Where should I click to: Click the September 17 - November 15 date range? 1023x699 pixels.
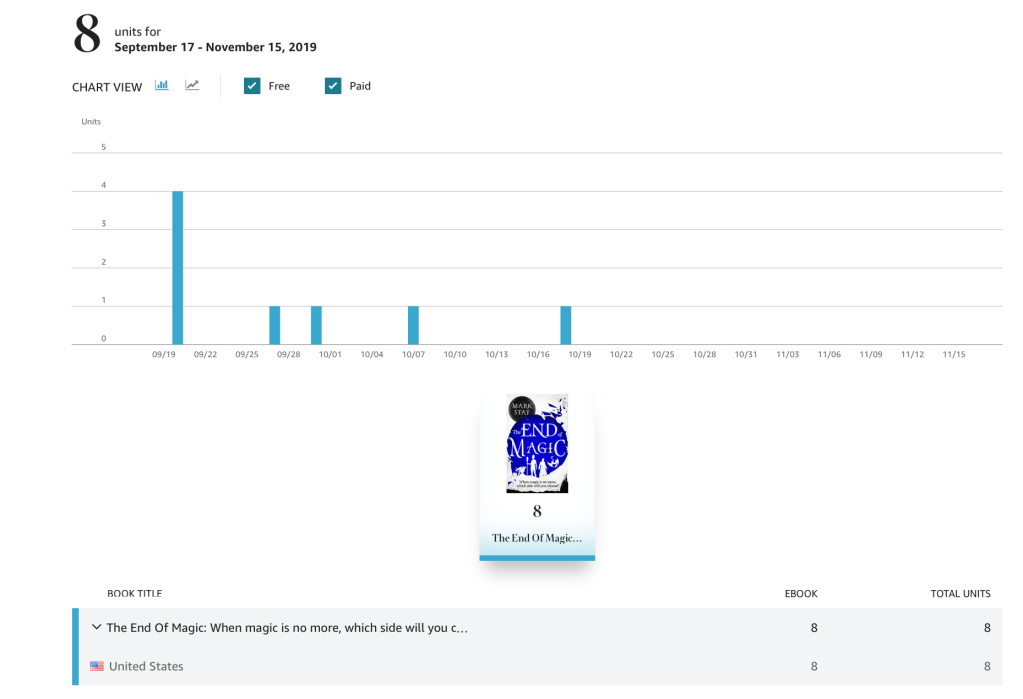215,47
